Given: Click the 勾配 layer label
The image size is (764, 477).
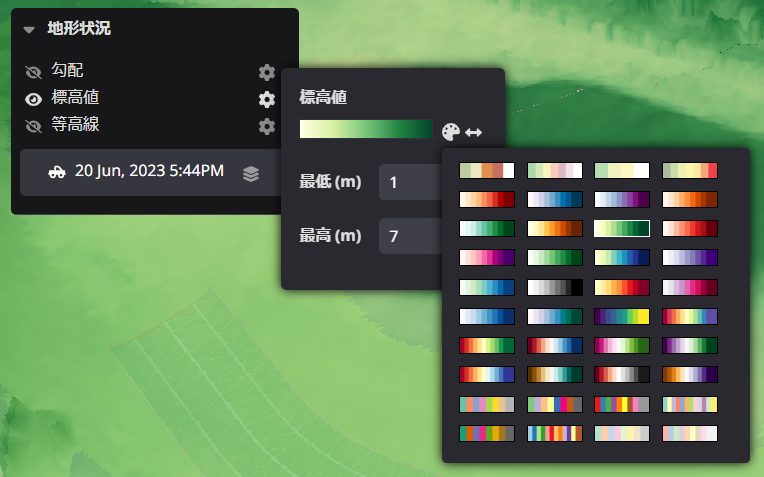Looking at the screenshot, I should 67,70.
